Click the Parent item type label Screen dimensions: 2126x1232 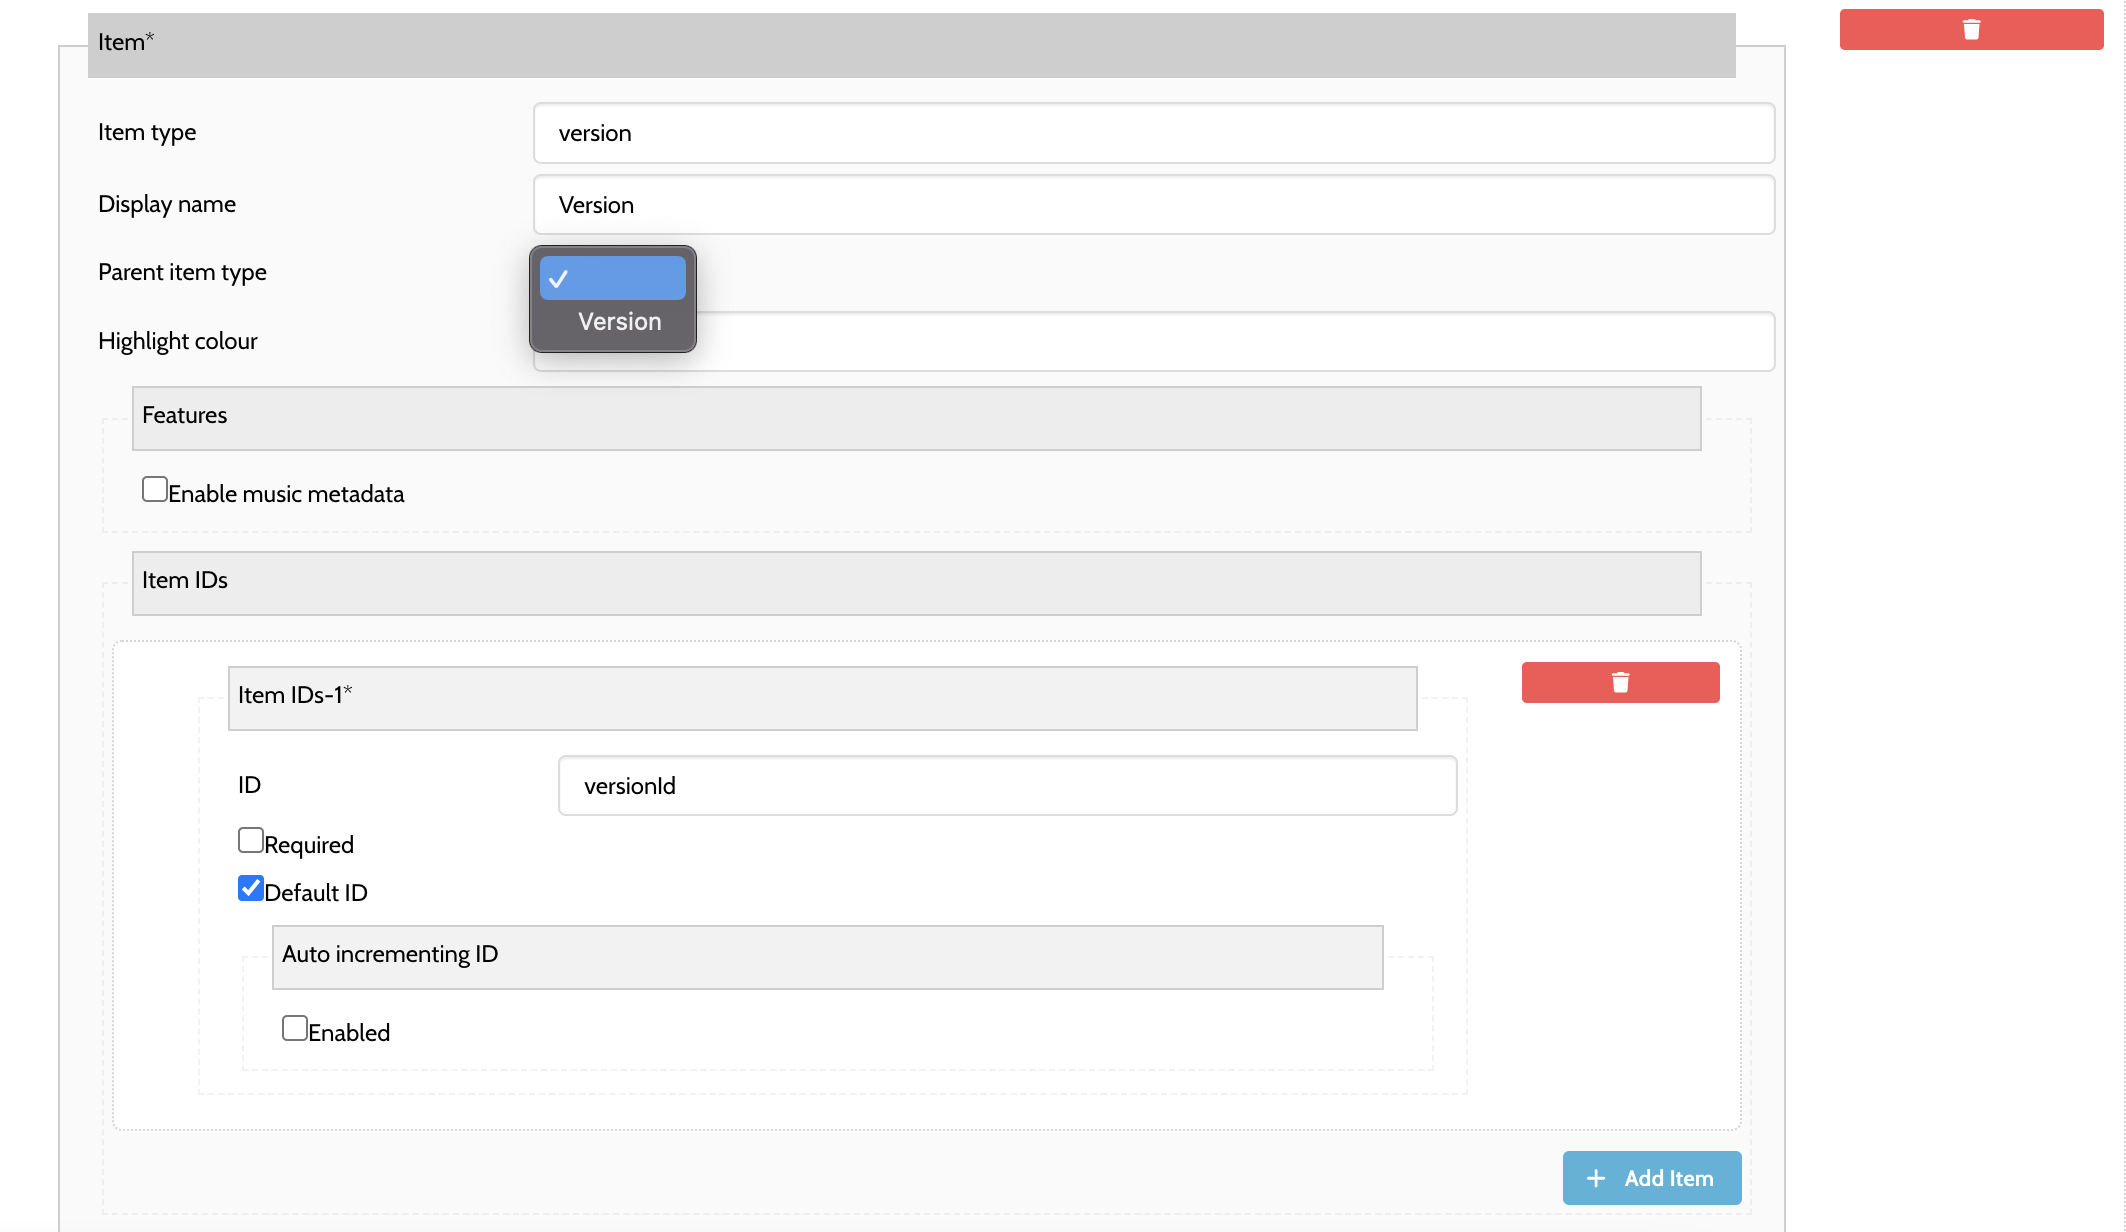(x=182, y=272)
